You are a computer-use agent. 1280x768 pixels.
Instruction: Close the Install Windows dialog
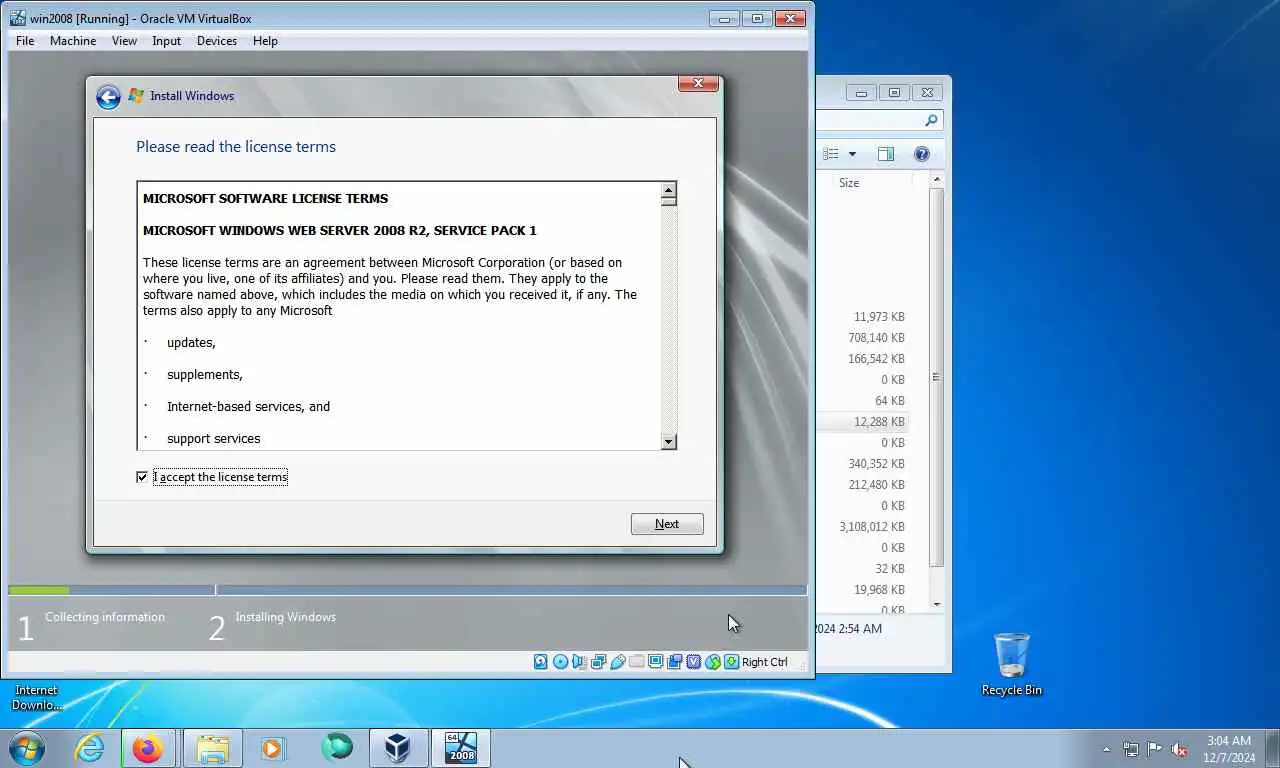(698, 83)
